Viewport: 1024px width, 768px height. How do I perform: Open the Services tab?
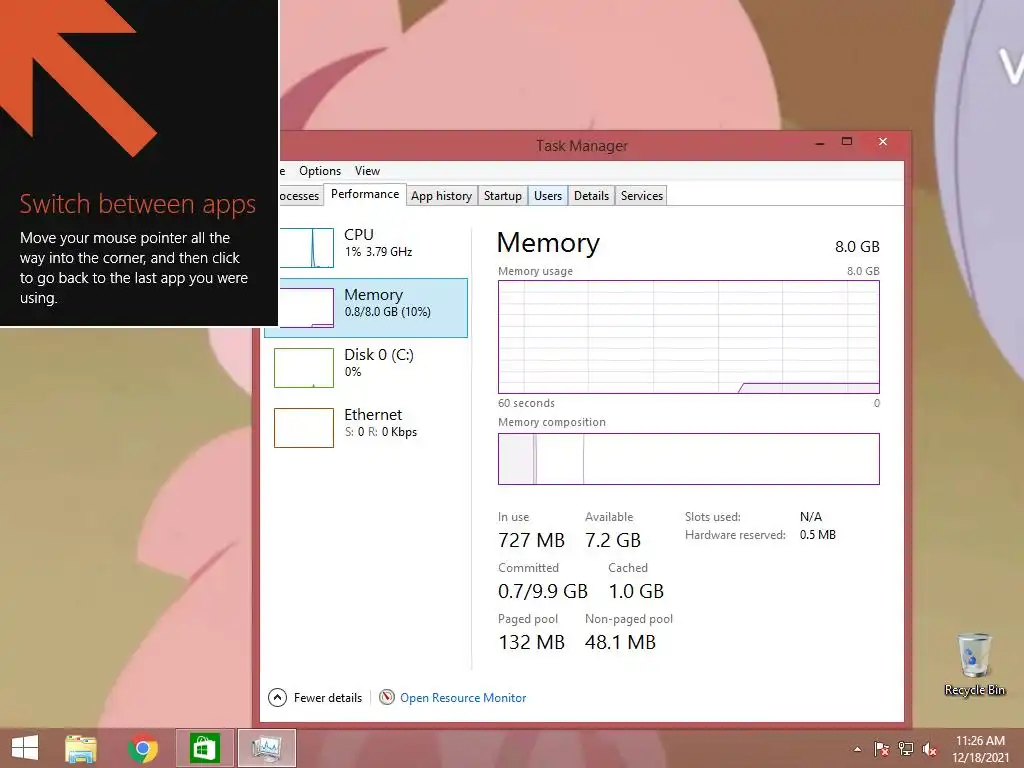click(641, 196)
